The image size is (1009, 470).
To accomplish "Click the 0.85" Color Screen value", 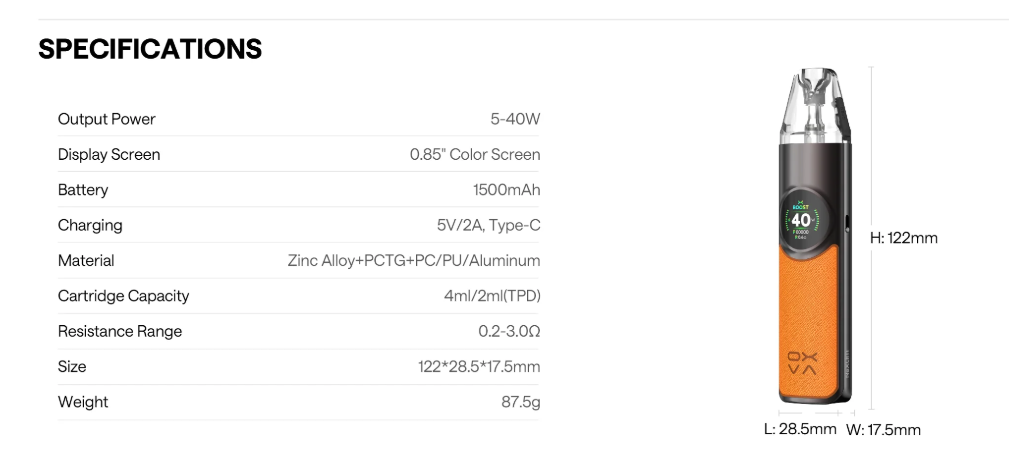I will click(475, 155).
